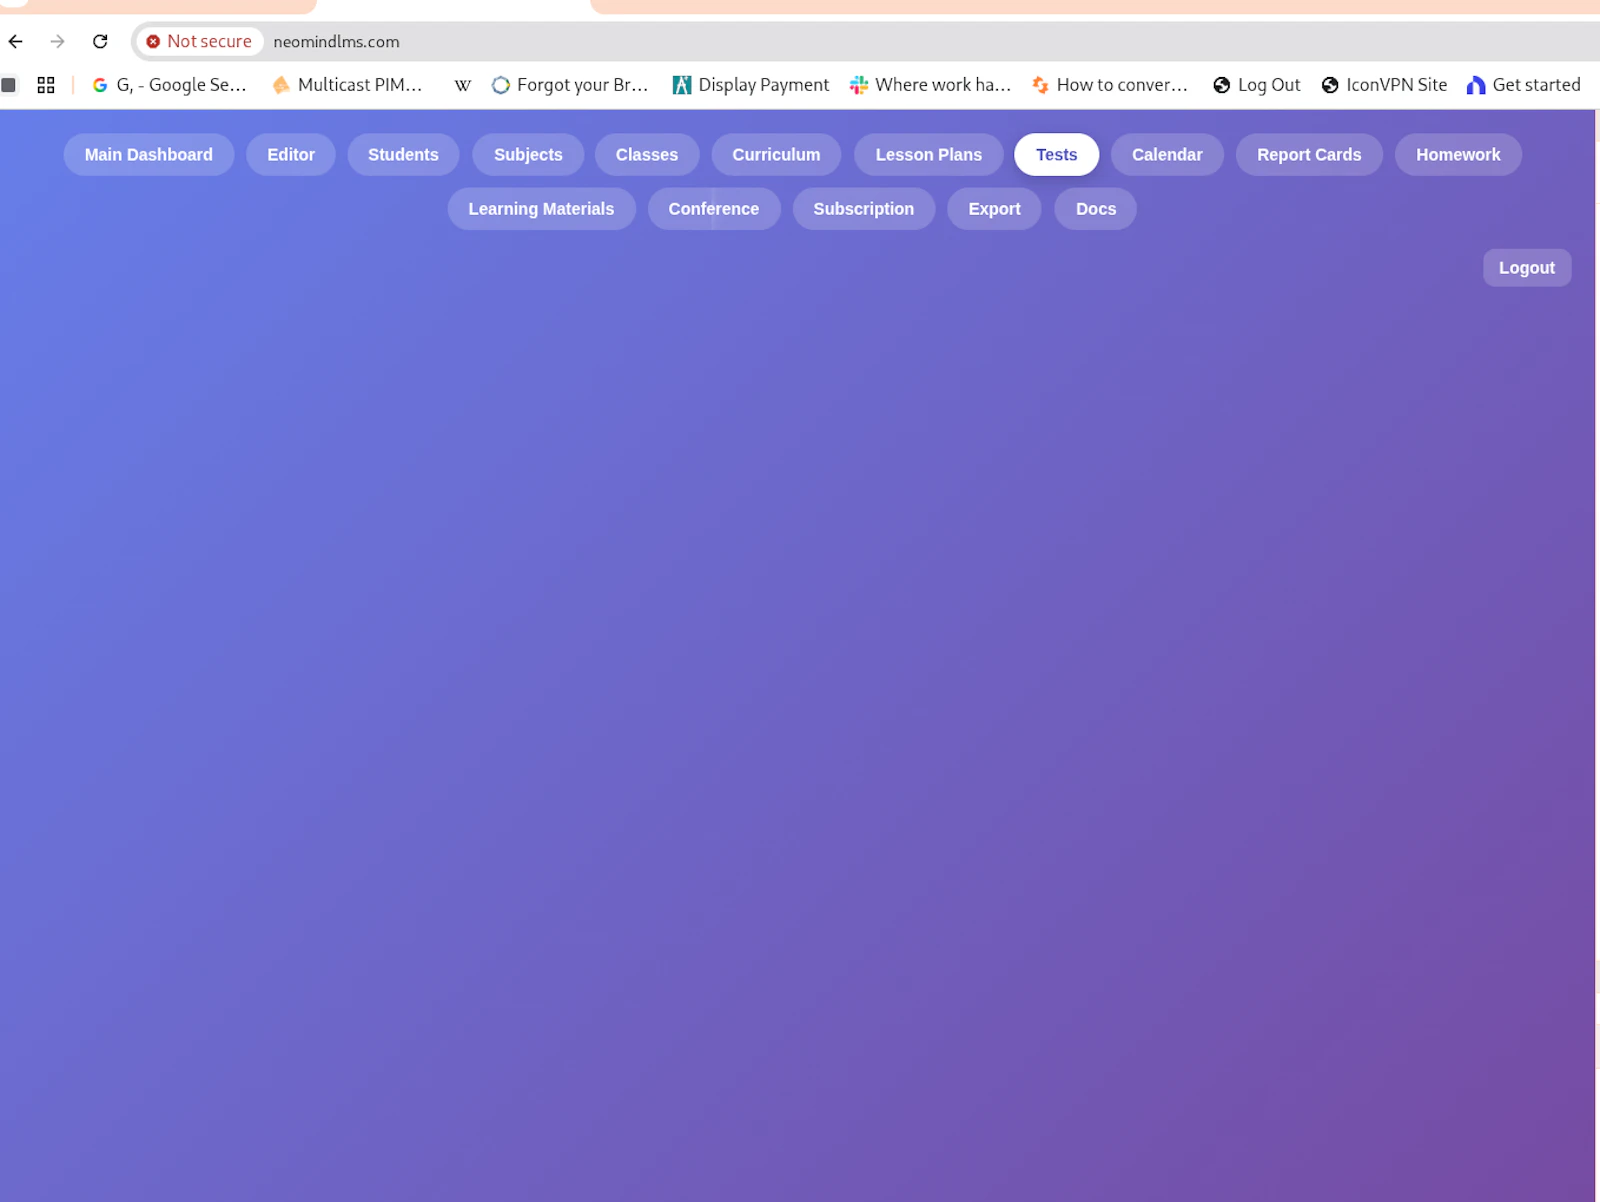
Task: Select the active Tests tab
Action: pos(1057,155)
